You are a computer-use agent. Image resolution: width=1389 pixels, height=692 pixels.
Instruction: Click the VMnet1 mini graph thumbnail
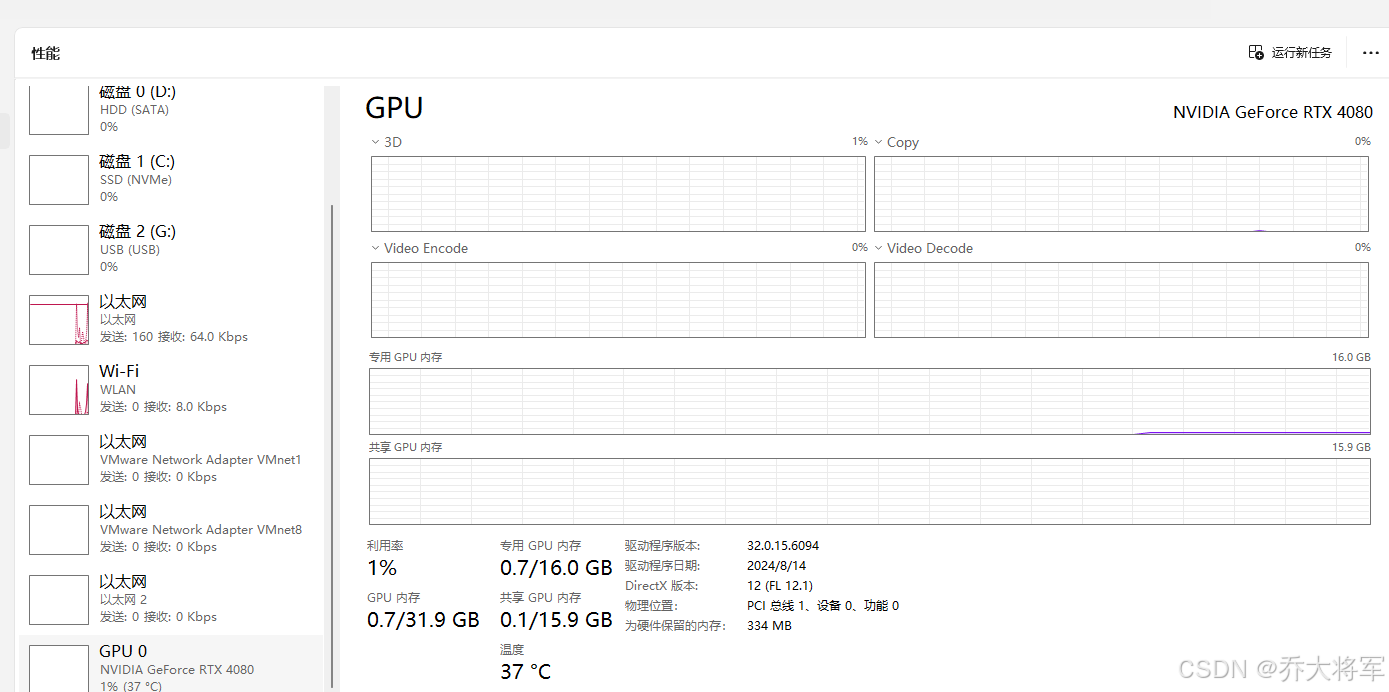[59, 460]
